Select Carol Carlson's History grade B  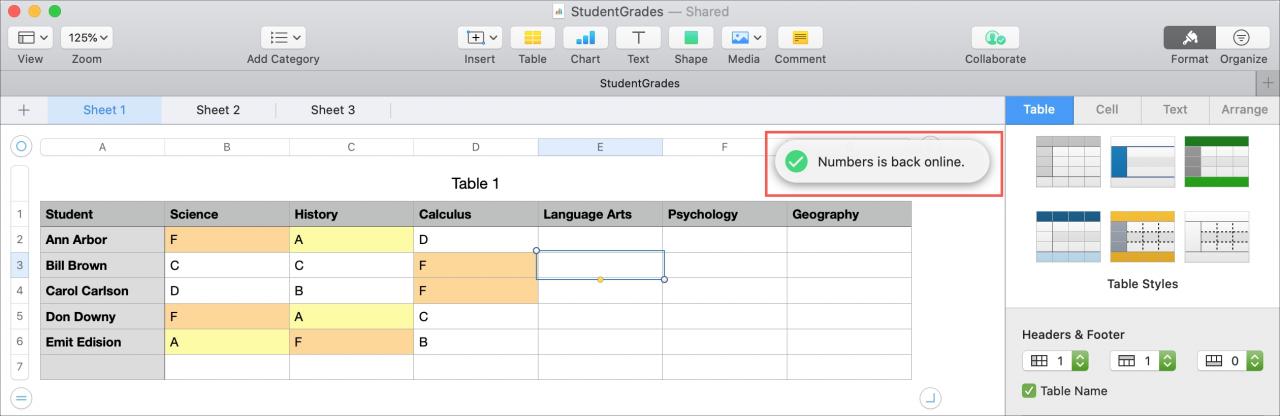click(x=351, y=291)
